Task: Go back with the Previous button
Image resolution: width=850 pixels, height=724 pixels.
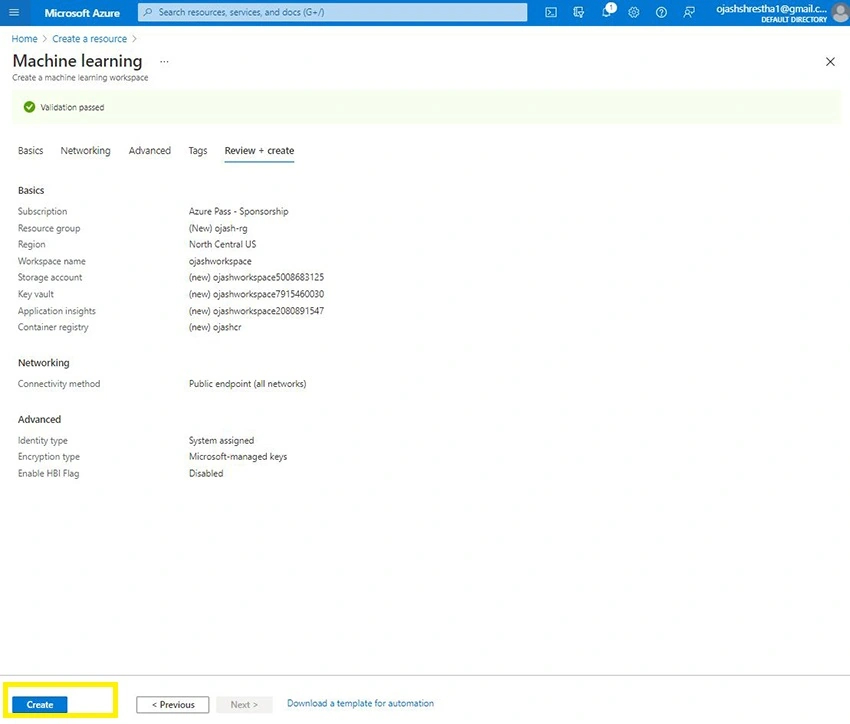Action: (172, 704)
